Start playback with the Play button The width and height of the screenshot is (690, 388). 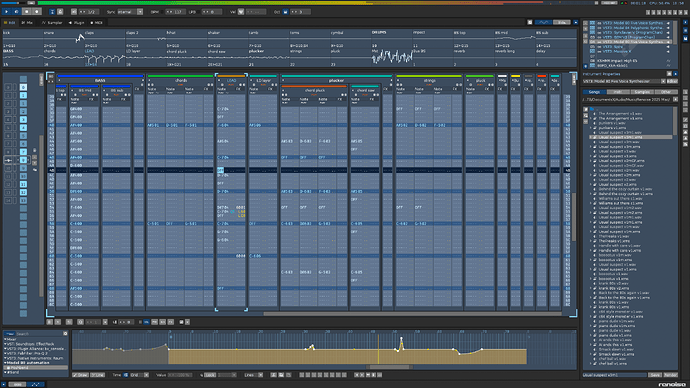7,12
